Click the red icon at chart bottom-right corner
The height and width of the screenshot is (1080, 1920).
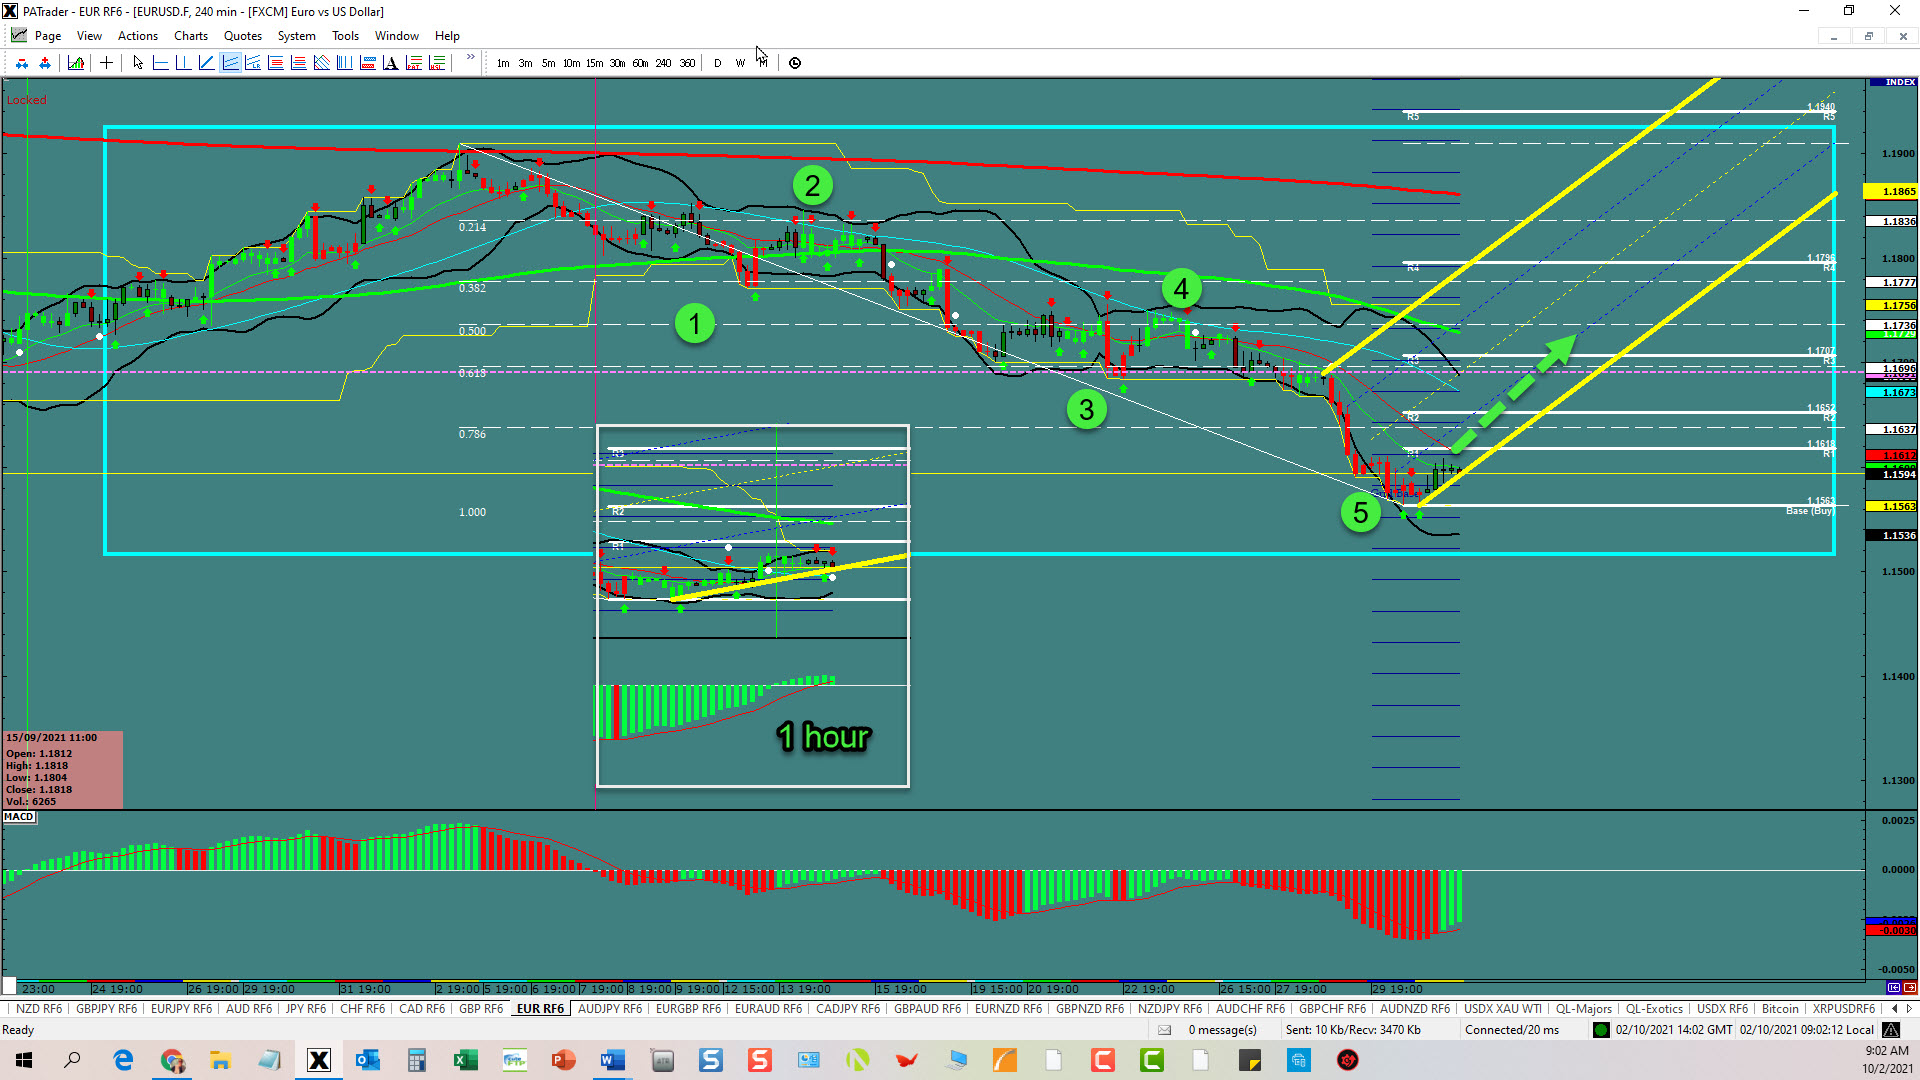pos(1909,988)
